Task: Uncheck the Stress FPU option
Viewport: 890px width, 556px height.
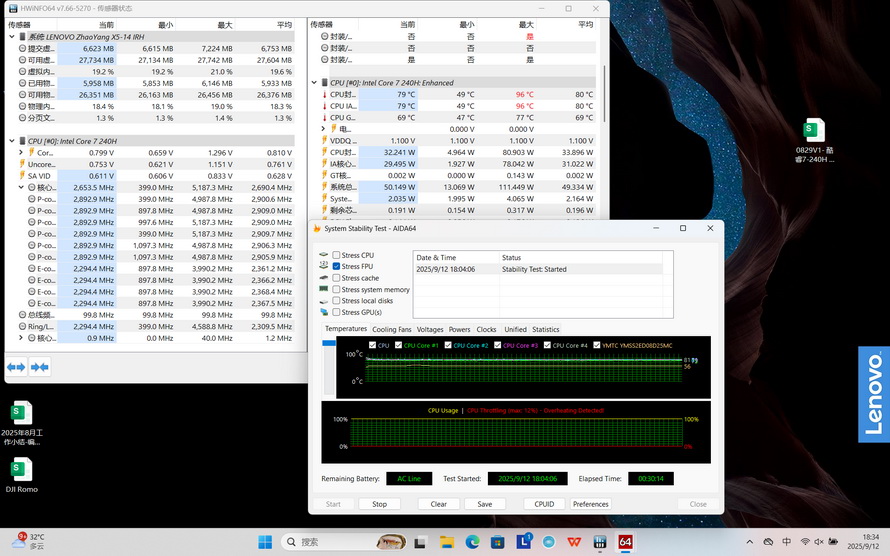Action: (x=337, y=267)
